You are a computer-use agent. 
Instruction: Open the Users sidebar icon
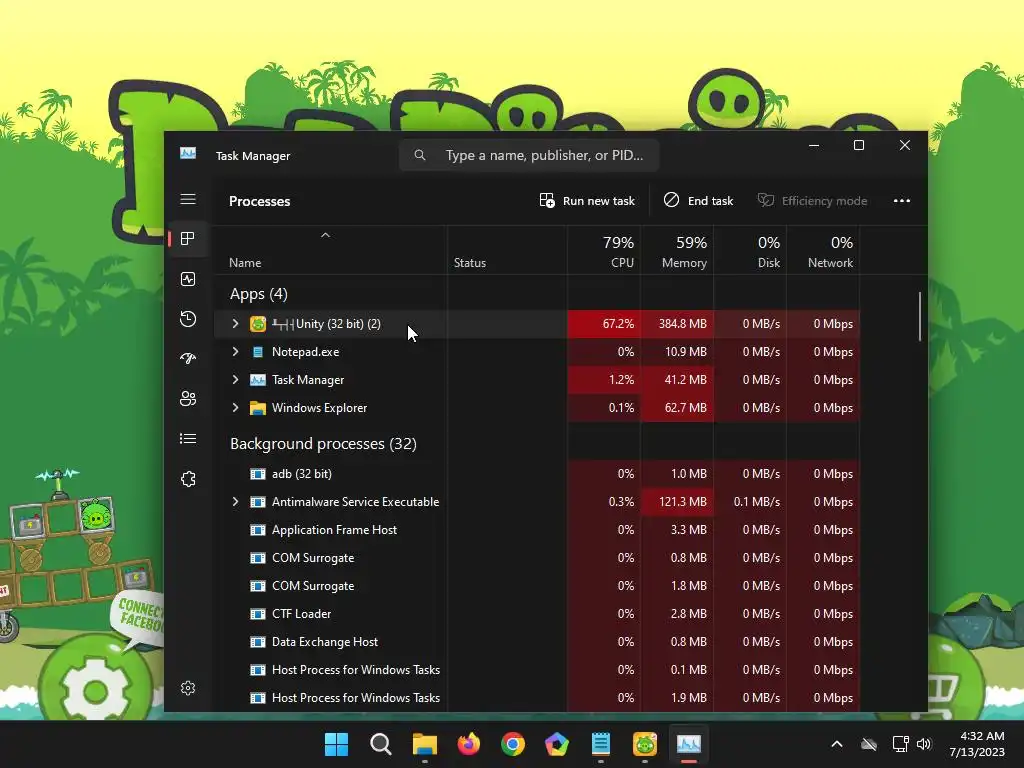(x=188, y=398)
